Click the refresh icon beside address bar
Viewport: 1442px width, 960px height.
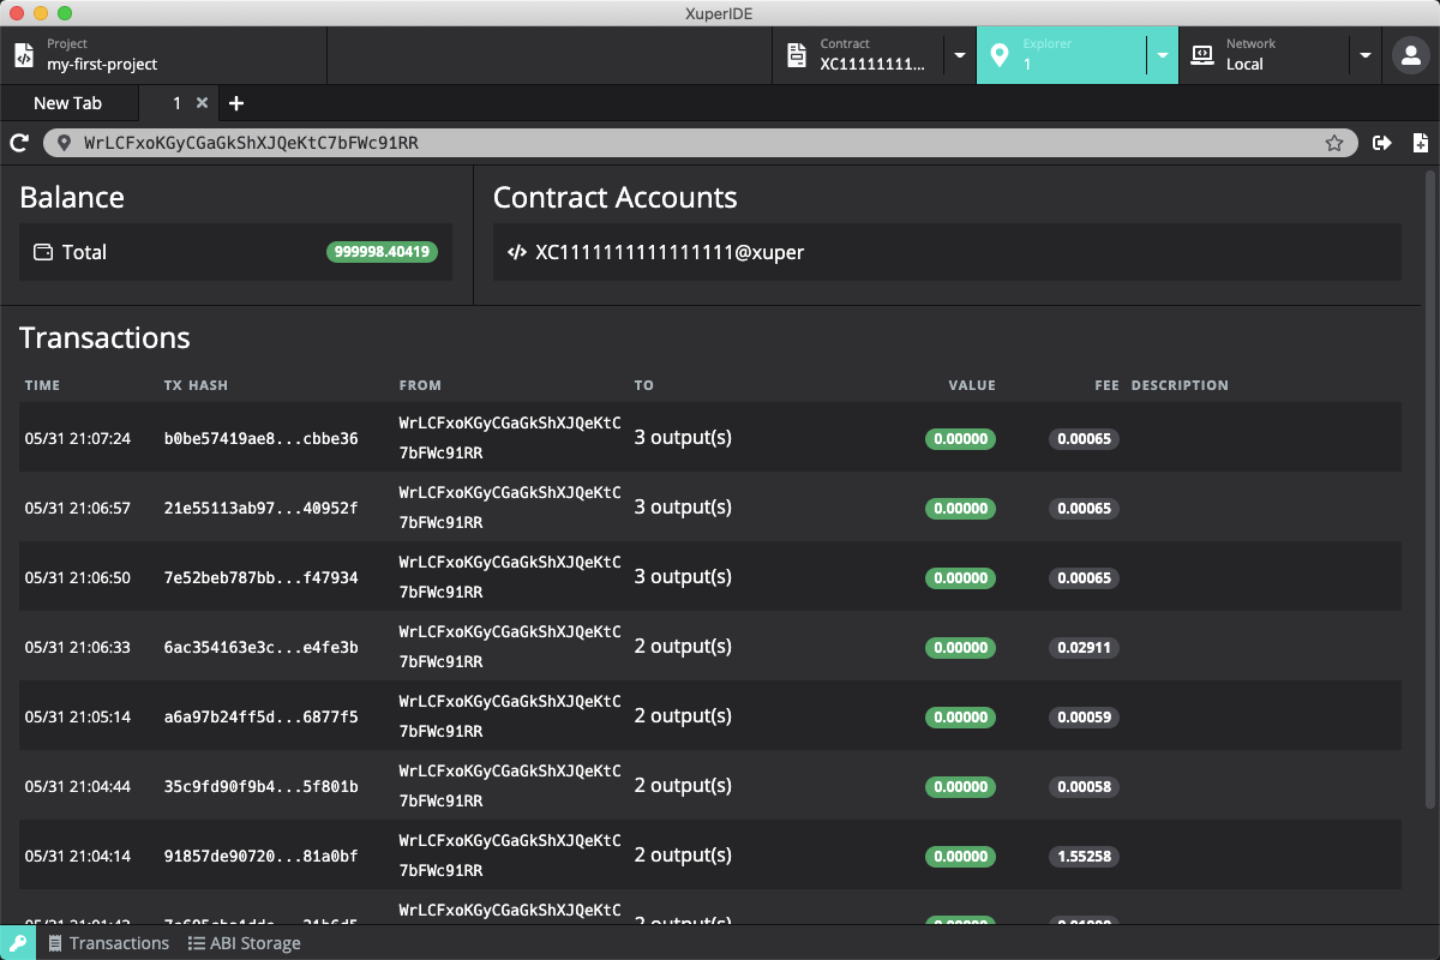click(19, 143)
